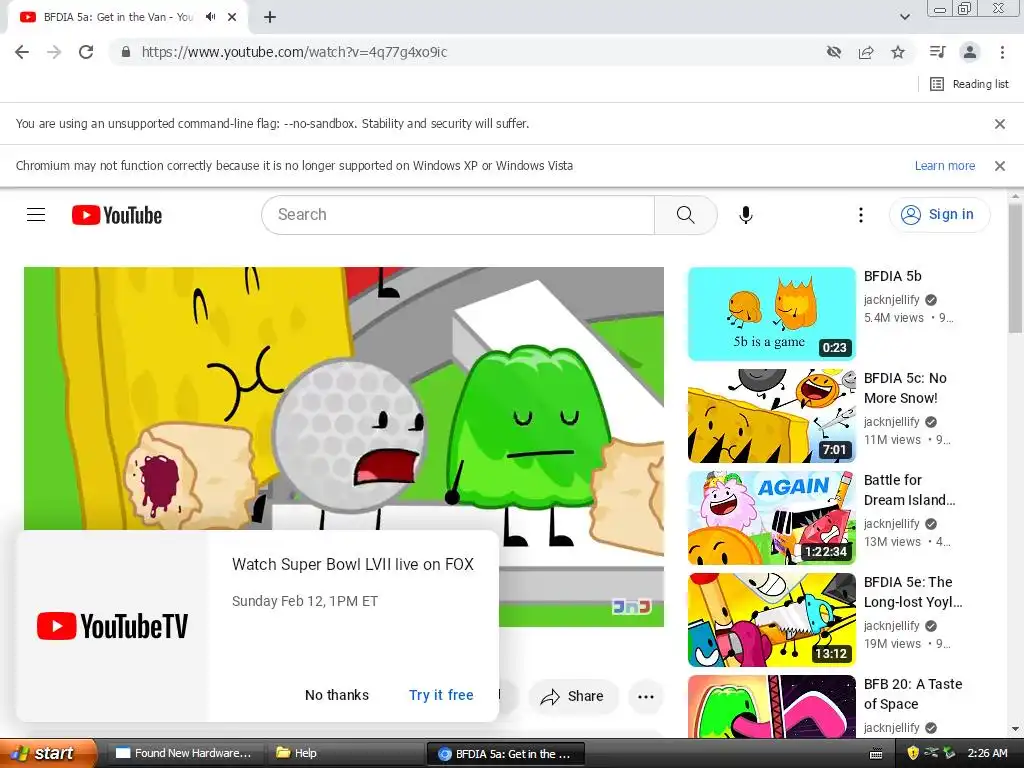Open the media controls icon in toolbar
Image resolution: width=1024 pixels, height=768 pixels.
coord(937,52)
